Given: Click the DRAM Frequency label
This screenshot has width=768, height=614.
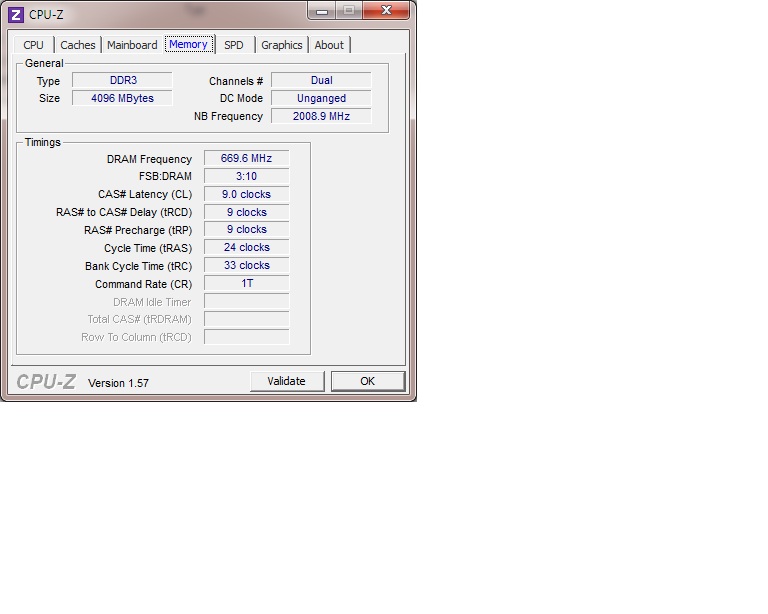Looking at the screenshot, I should [149, 159].
